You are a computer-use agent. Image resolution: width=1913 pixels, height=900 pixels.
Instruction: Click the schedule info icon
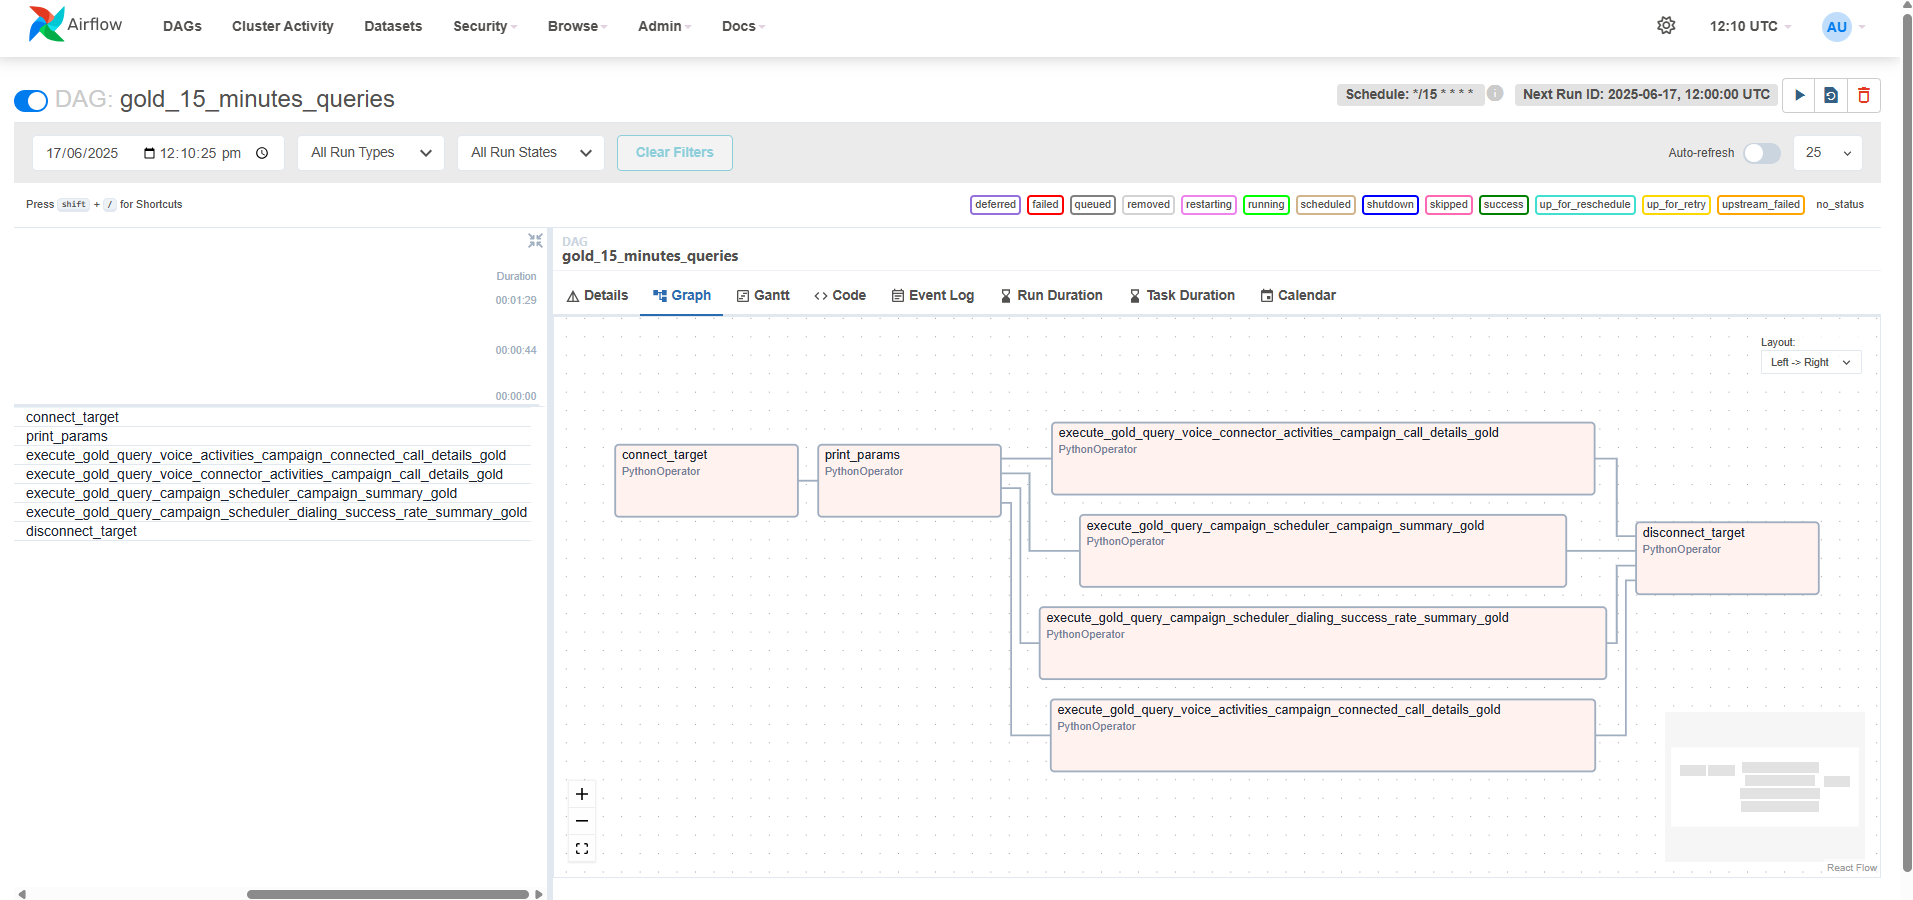(x=1495, y=93)
